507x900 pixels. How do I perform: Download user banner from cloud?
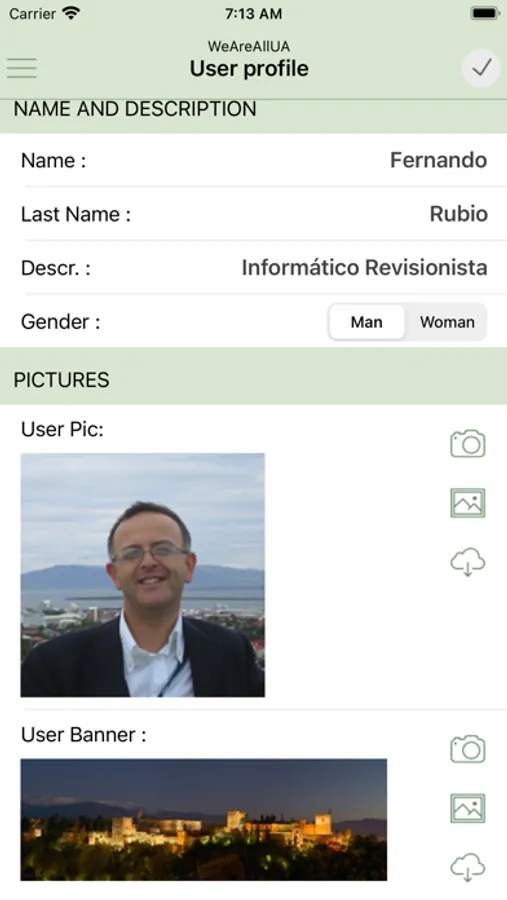[x=467, y=867]
